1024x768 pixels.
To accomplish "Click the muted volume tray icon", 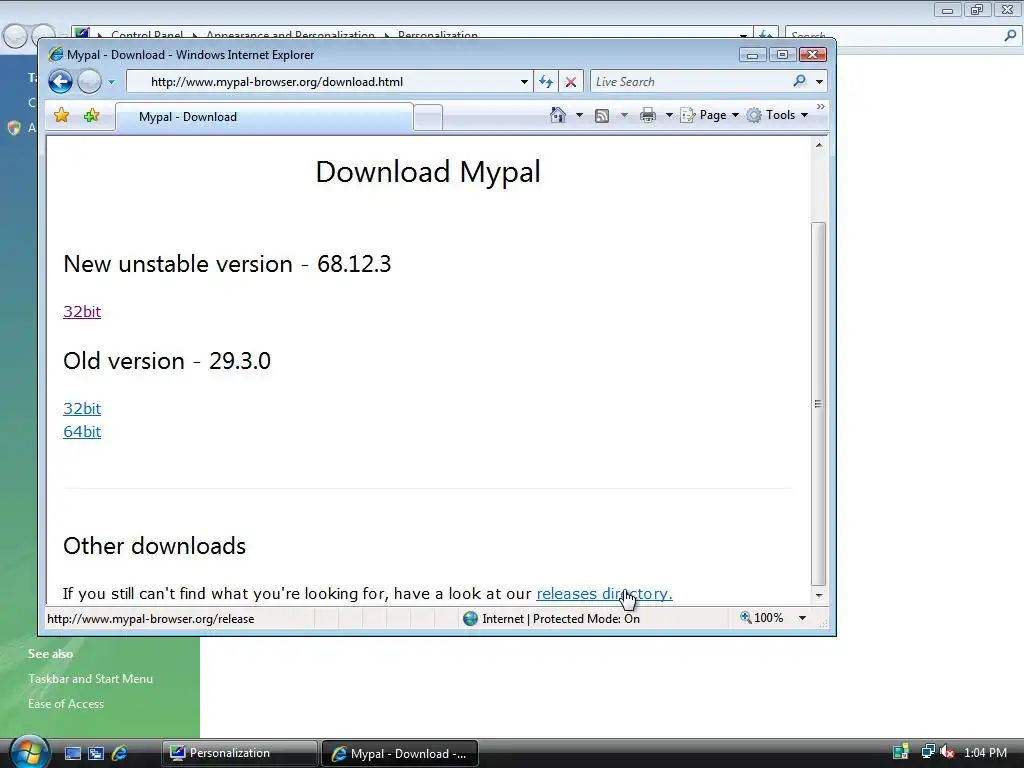I will coord(947,752).
